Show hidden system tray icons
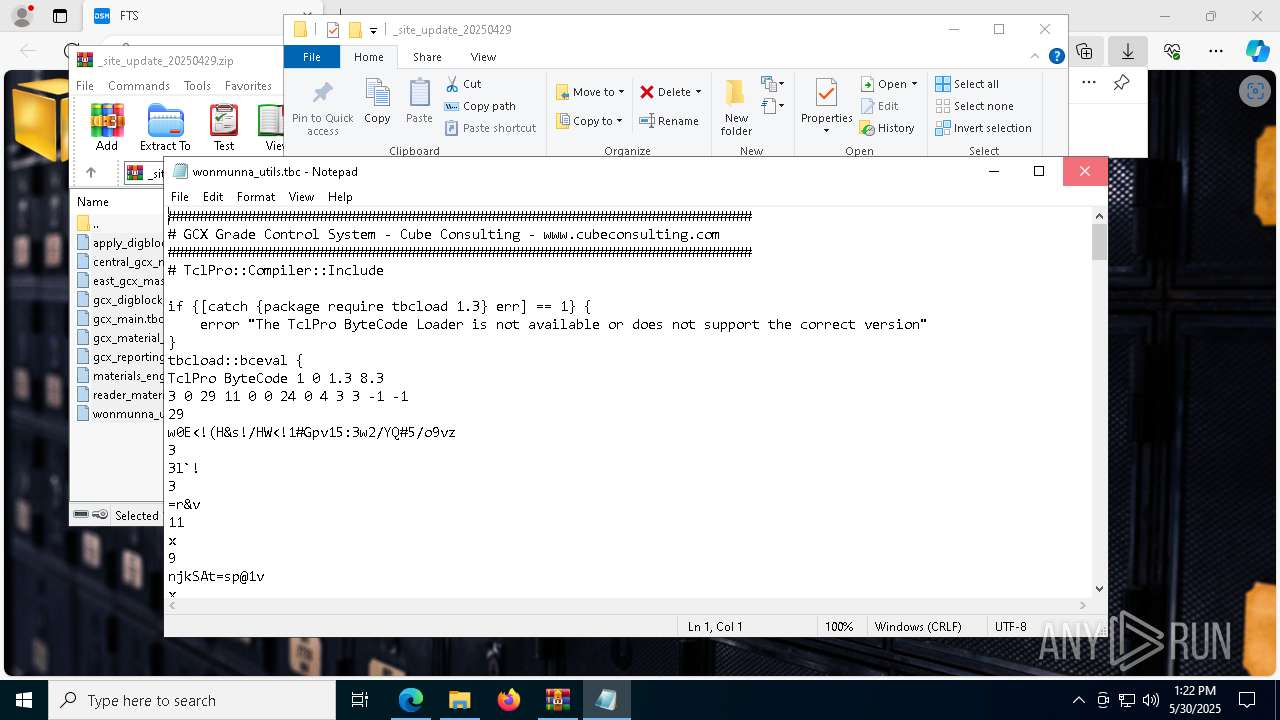 (x=1078, y=700)
